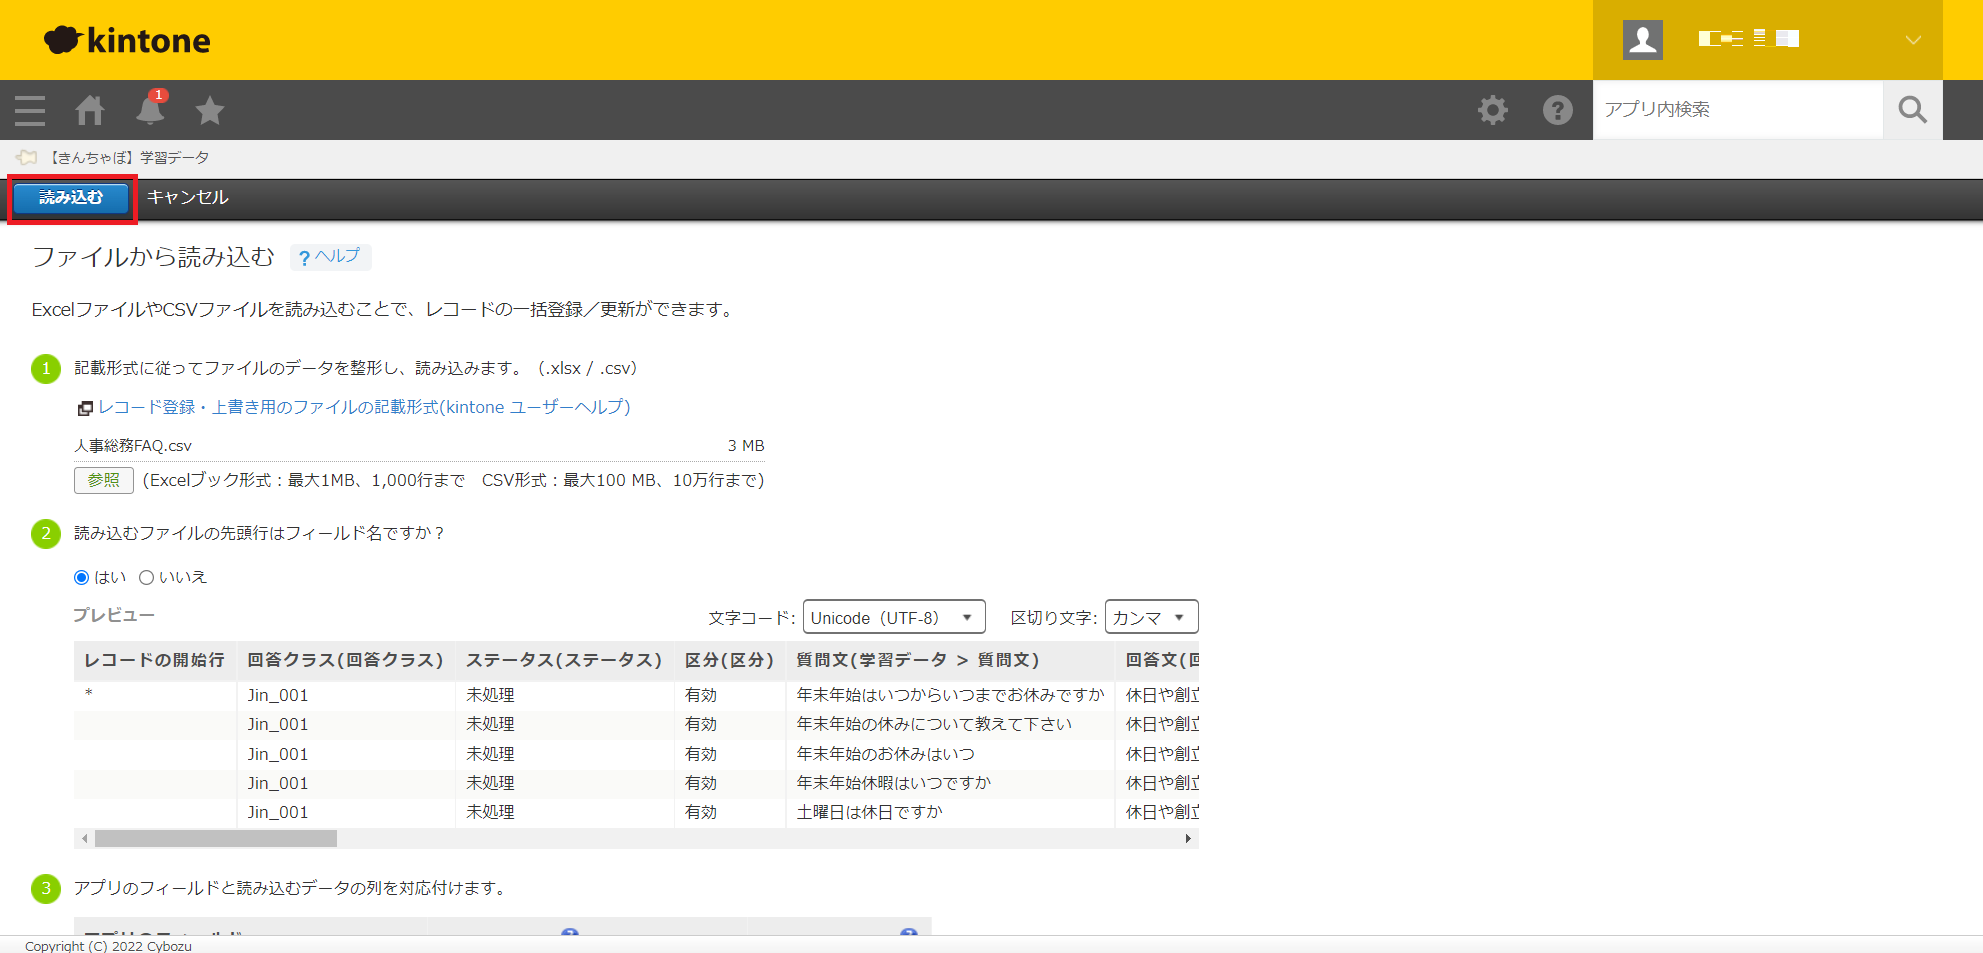Expand the user account menu chevron
Screen dimensions: 1983x953
(1912, 40)
